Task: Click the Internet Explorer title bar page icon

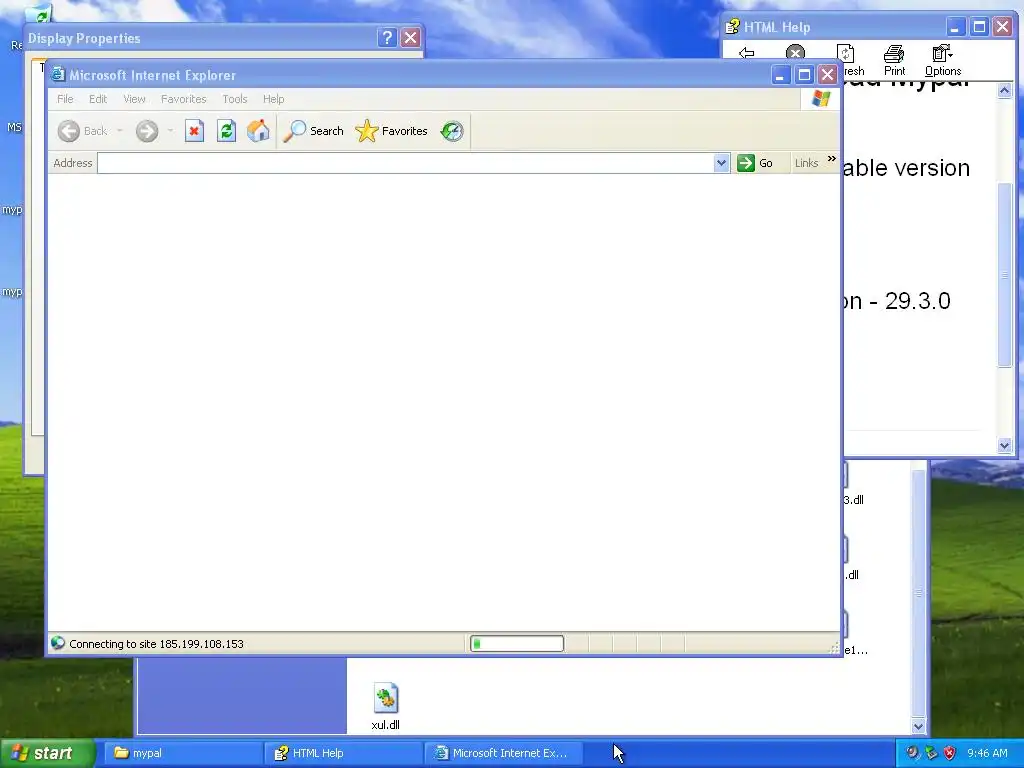Action: point(58,74)
